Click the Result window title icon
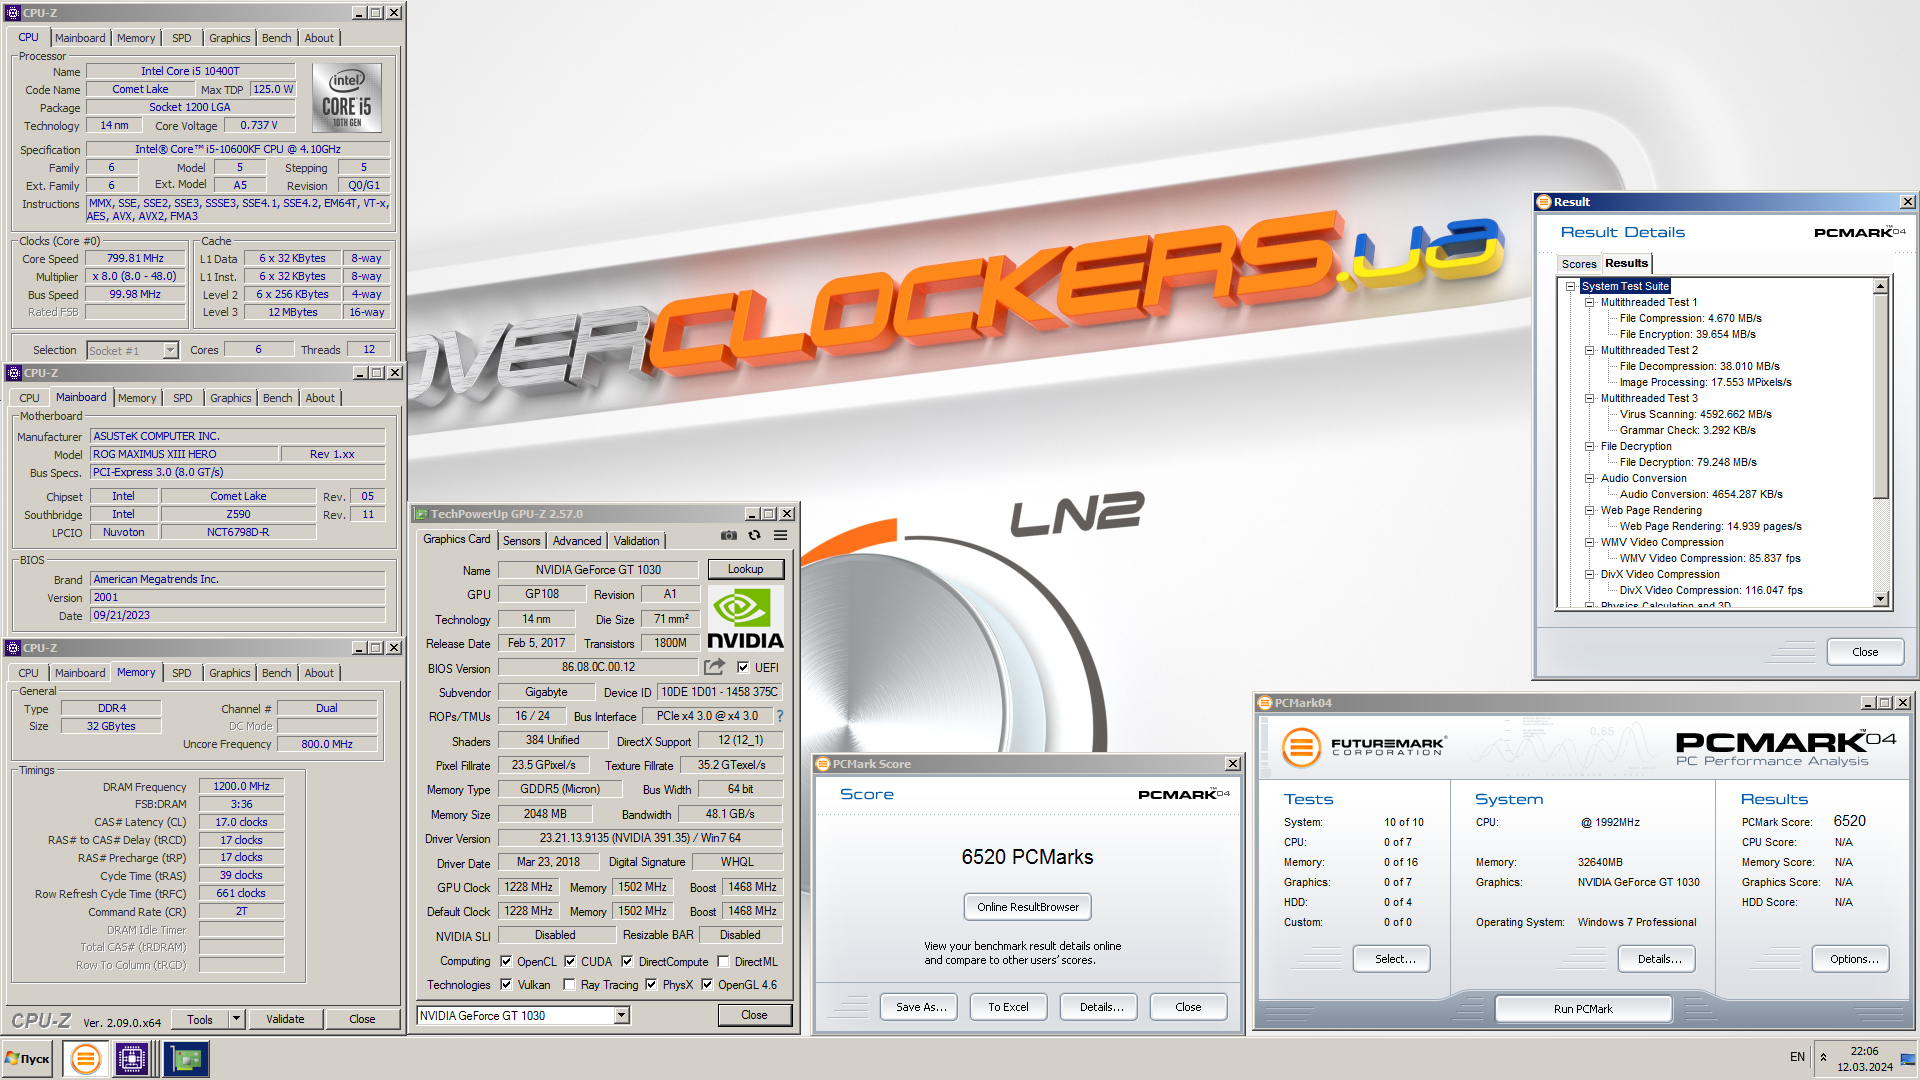 point(1544,202)
